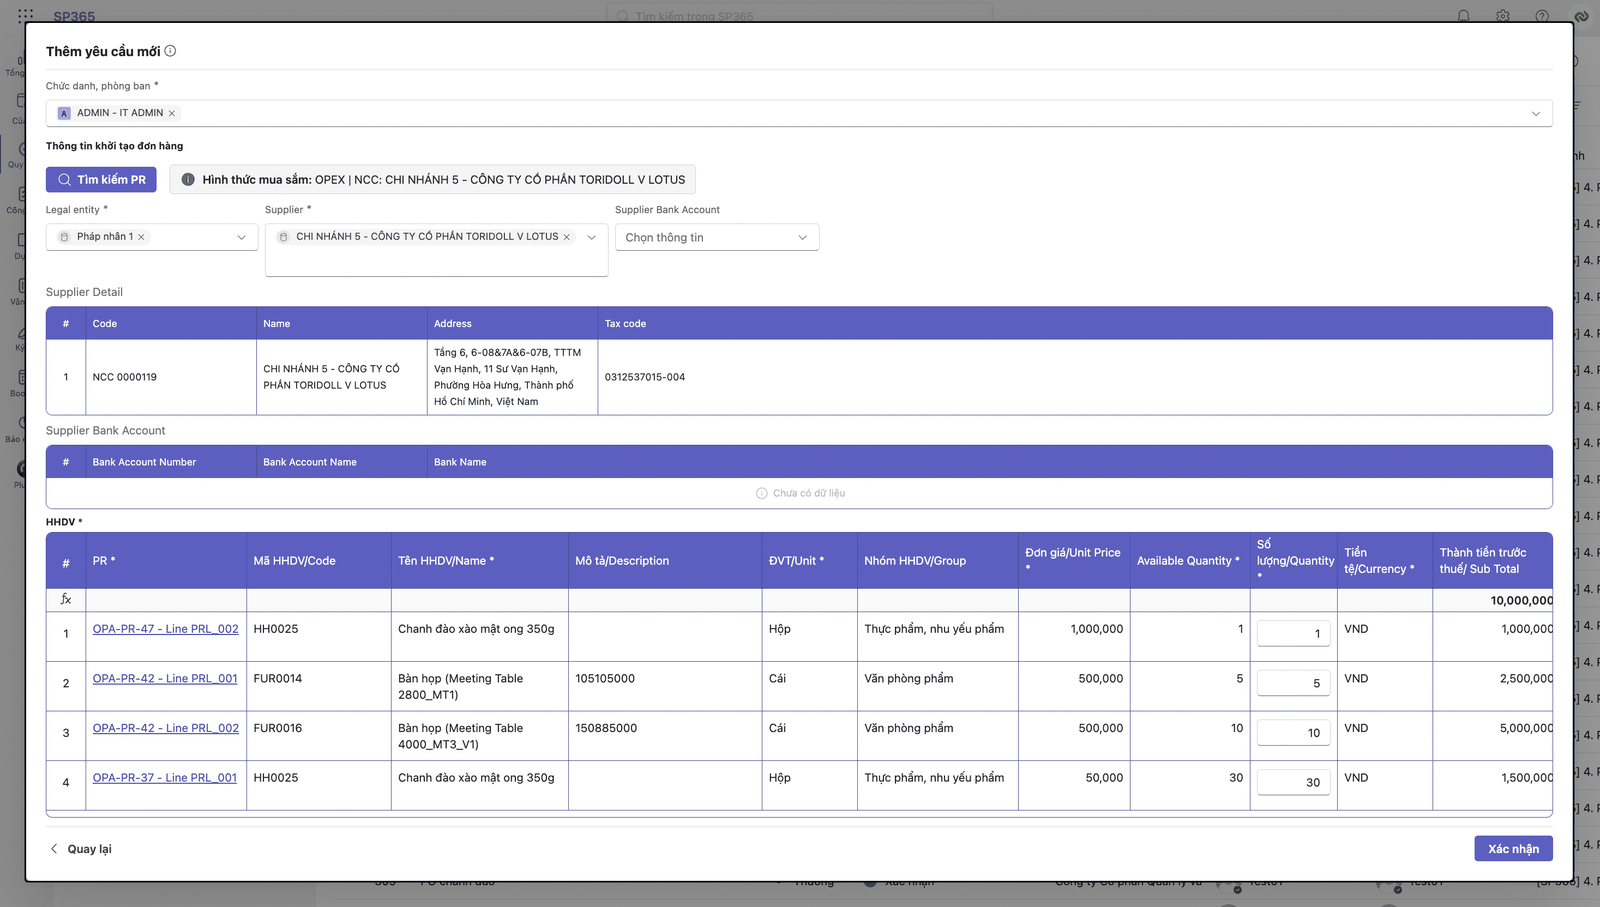This screenshot has height=907, width=1600.
Task: Click the total 10,000,000 summary cell
Action: click(1493, 600)
